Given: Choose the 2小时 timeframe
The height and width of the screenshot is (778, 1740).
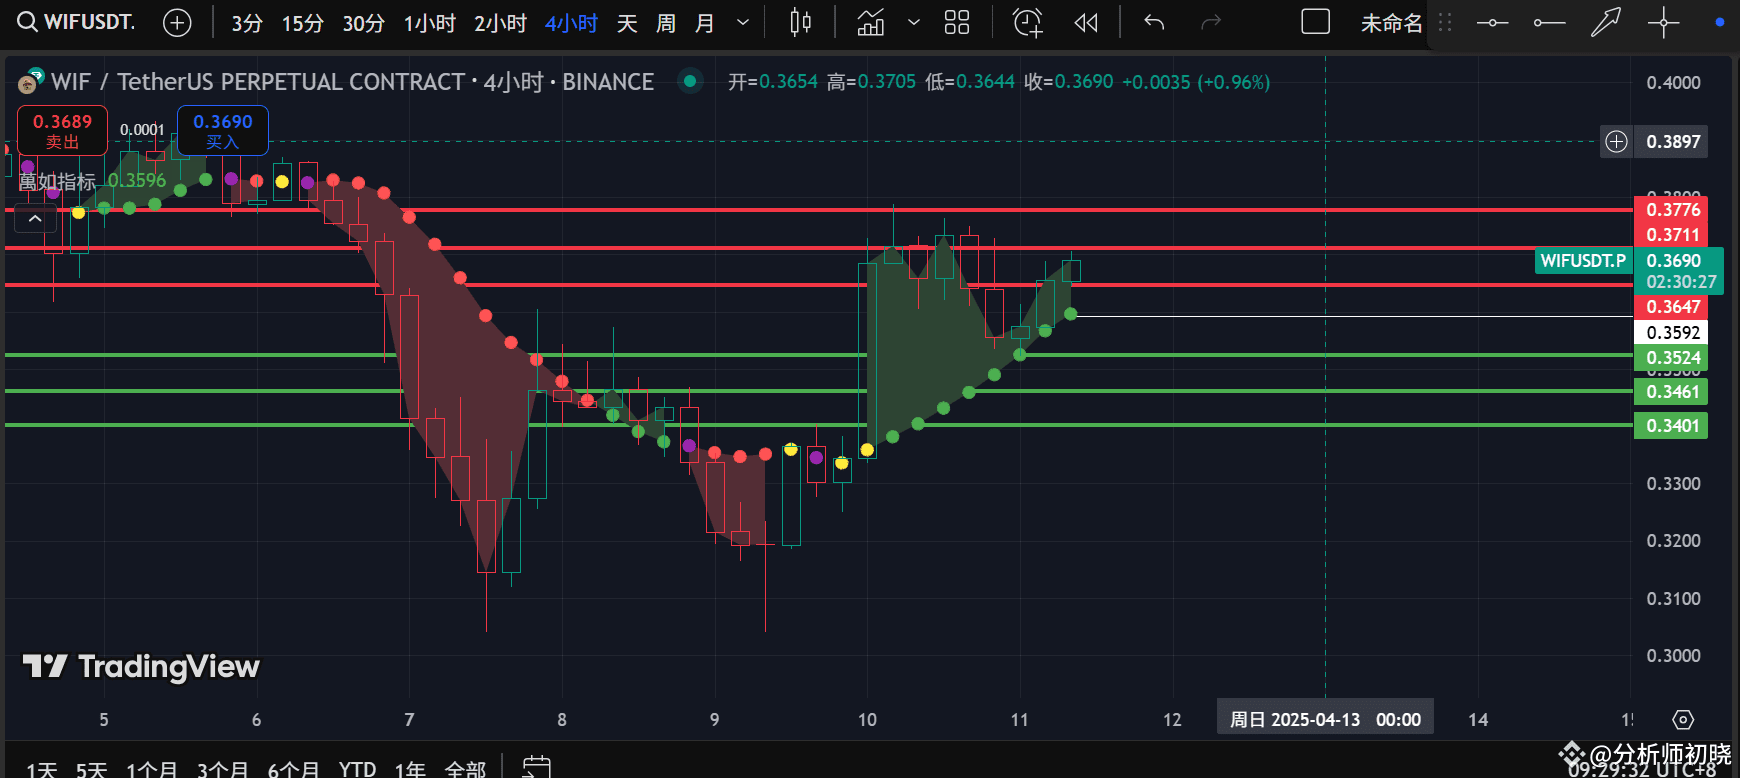Looking at the screenshot, I should 500,23.
